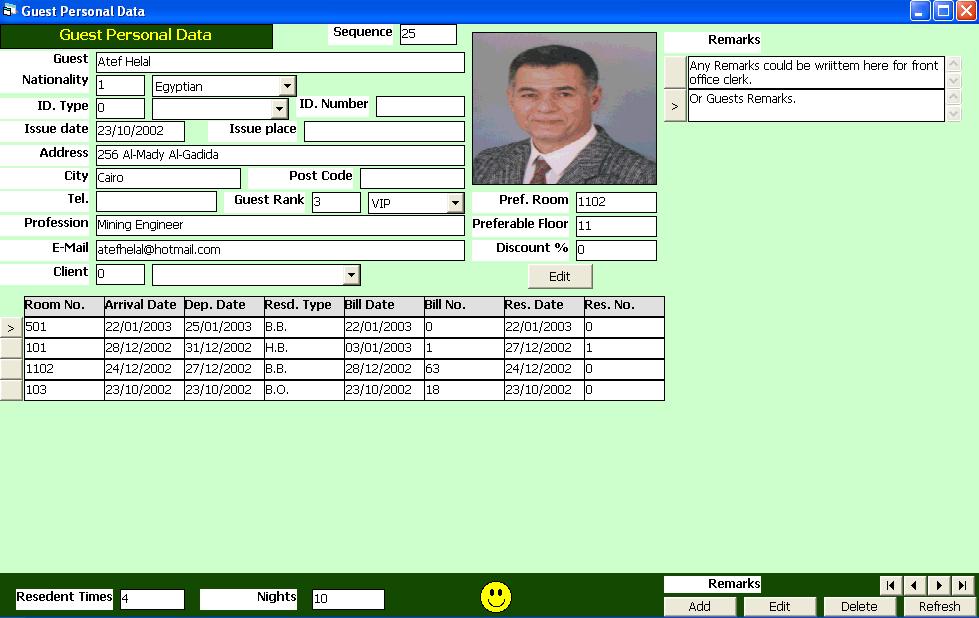The height and width of the screenshot is (618, 979).
Task: Expand the Client dropdown list
Action: 351,274
